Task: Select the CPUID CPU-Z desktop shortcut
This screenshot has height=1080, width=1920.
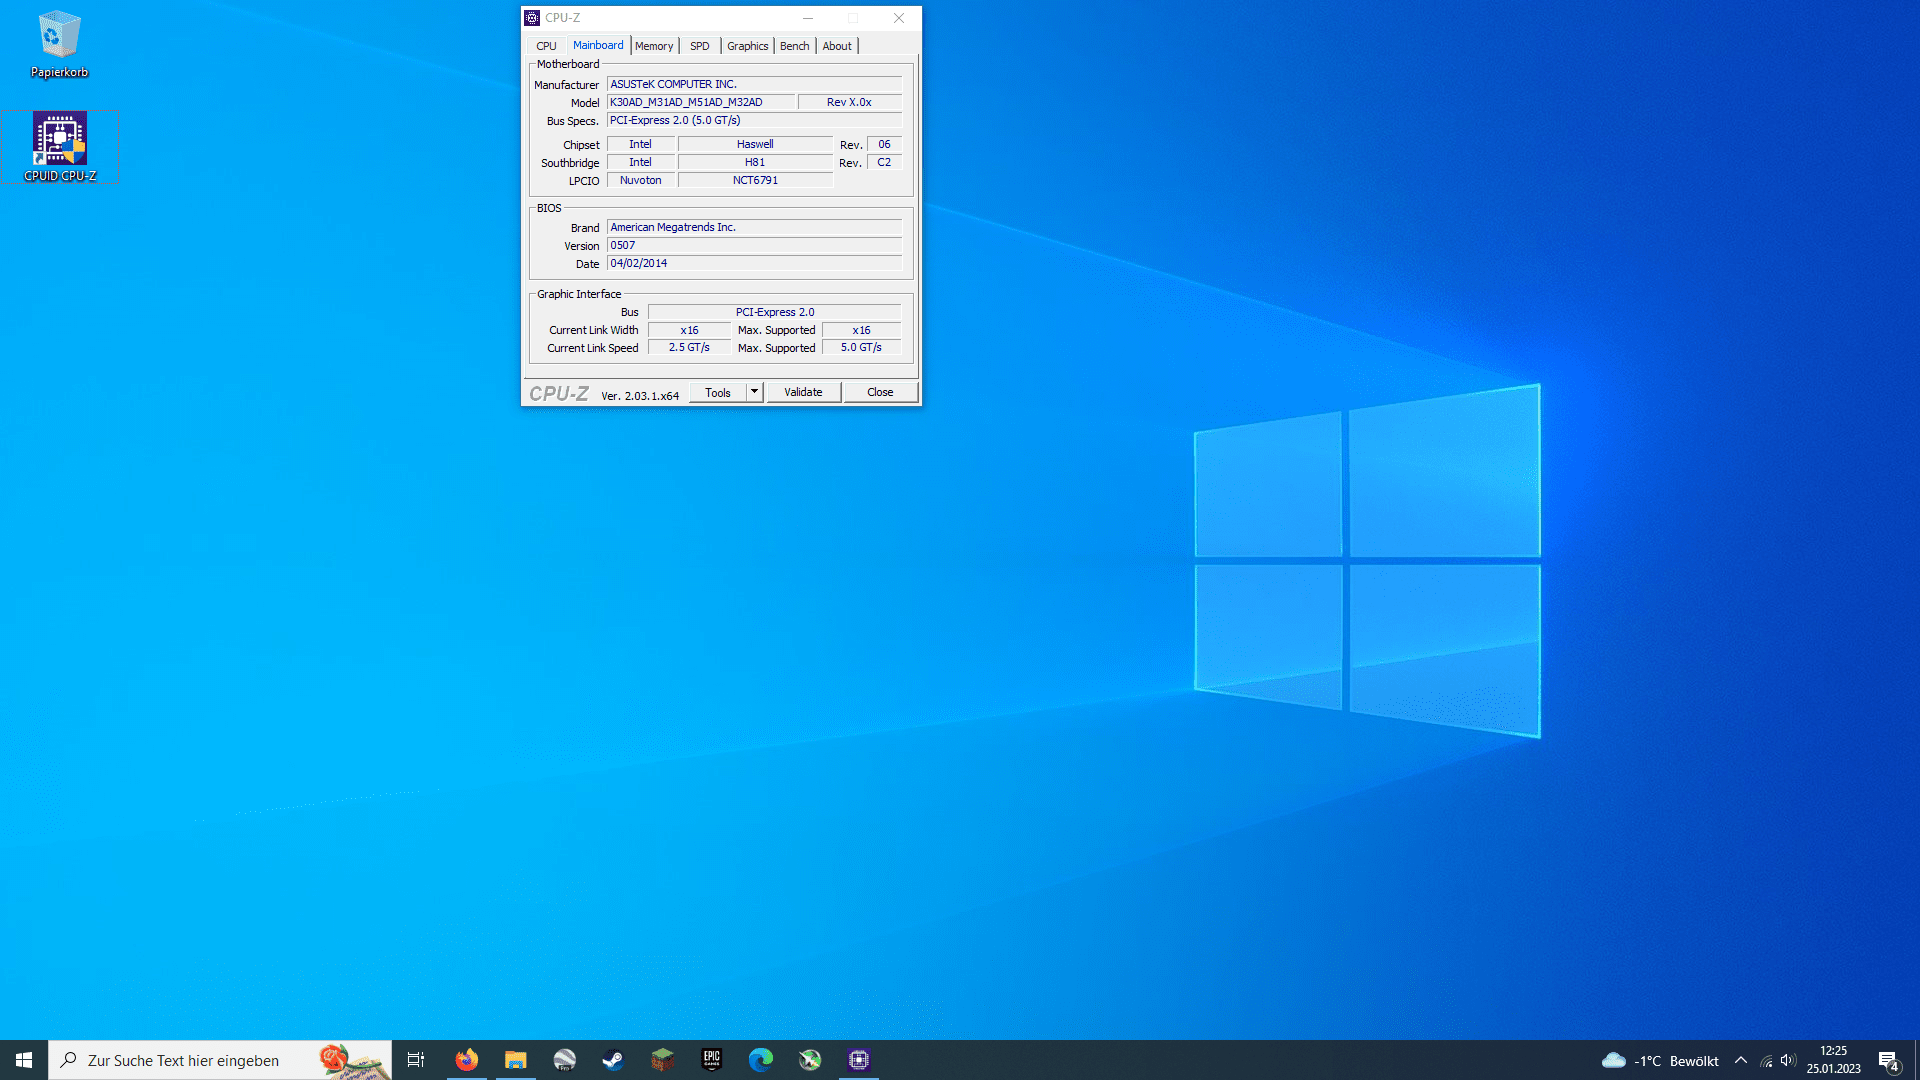Action: [x=60, y=147]
